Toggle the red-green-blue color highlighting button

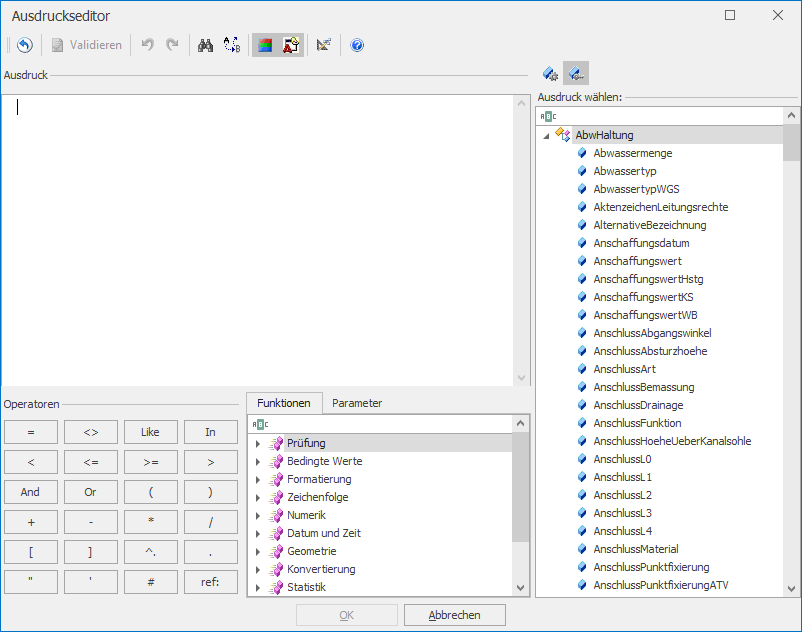(x=265, y=45)
